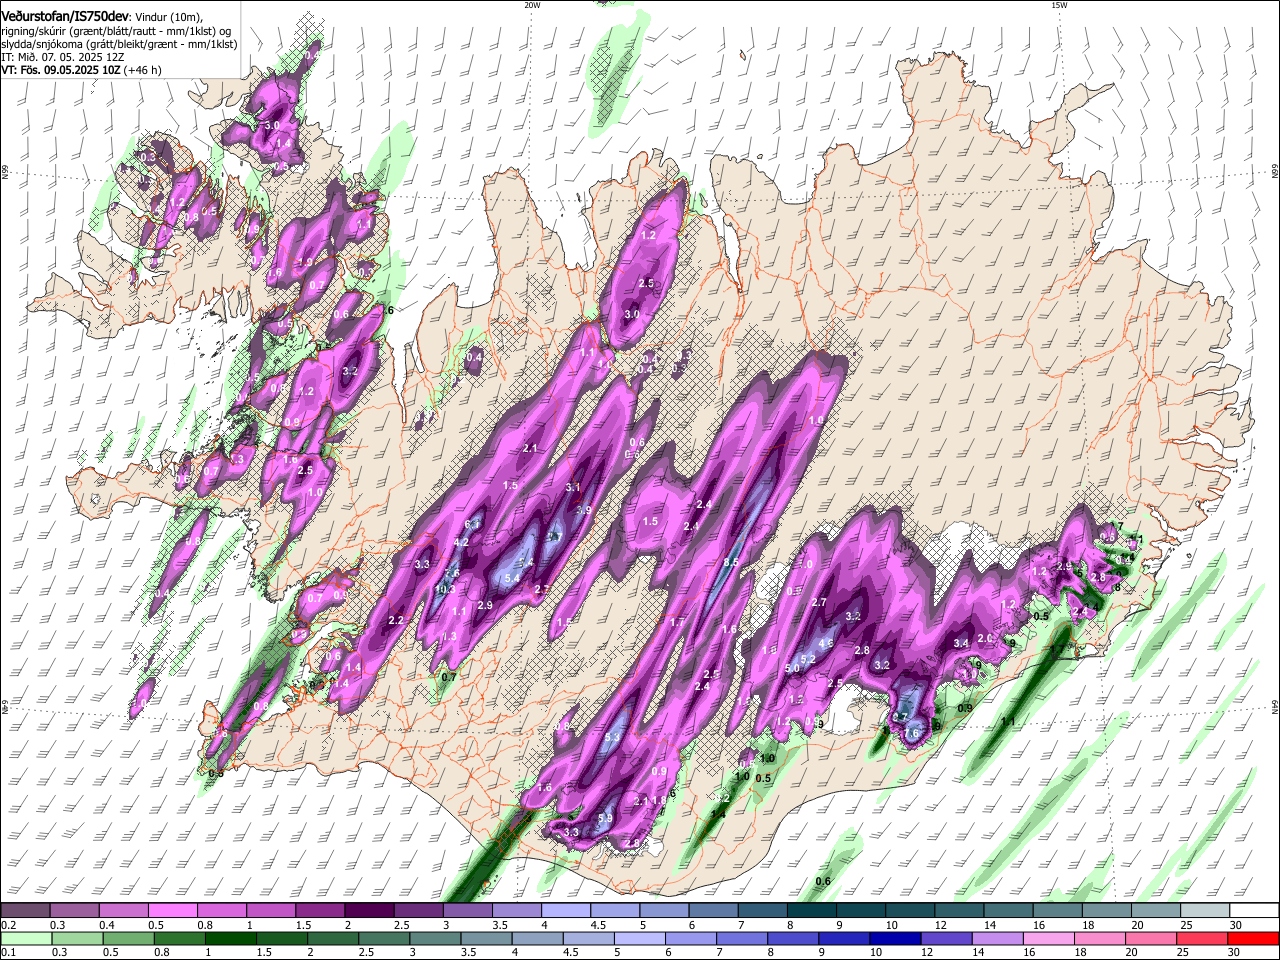
Task: Click the 3.9 precipitation value on the map
Action: [584, 510]
